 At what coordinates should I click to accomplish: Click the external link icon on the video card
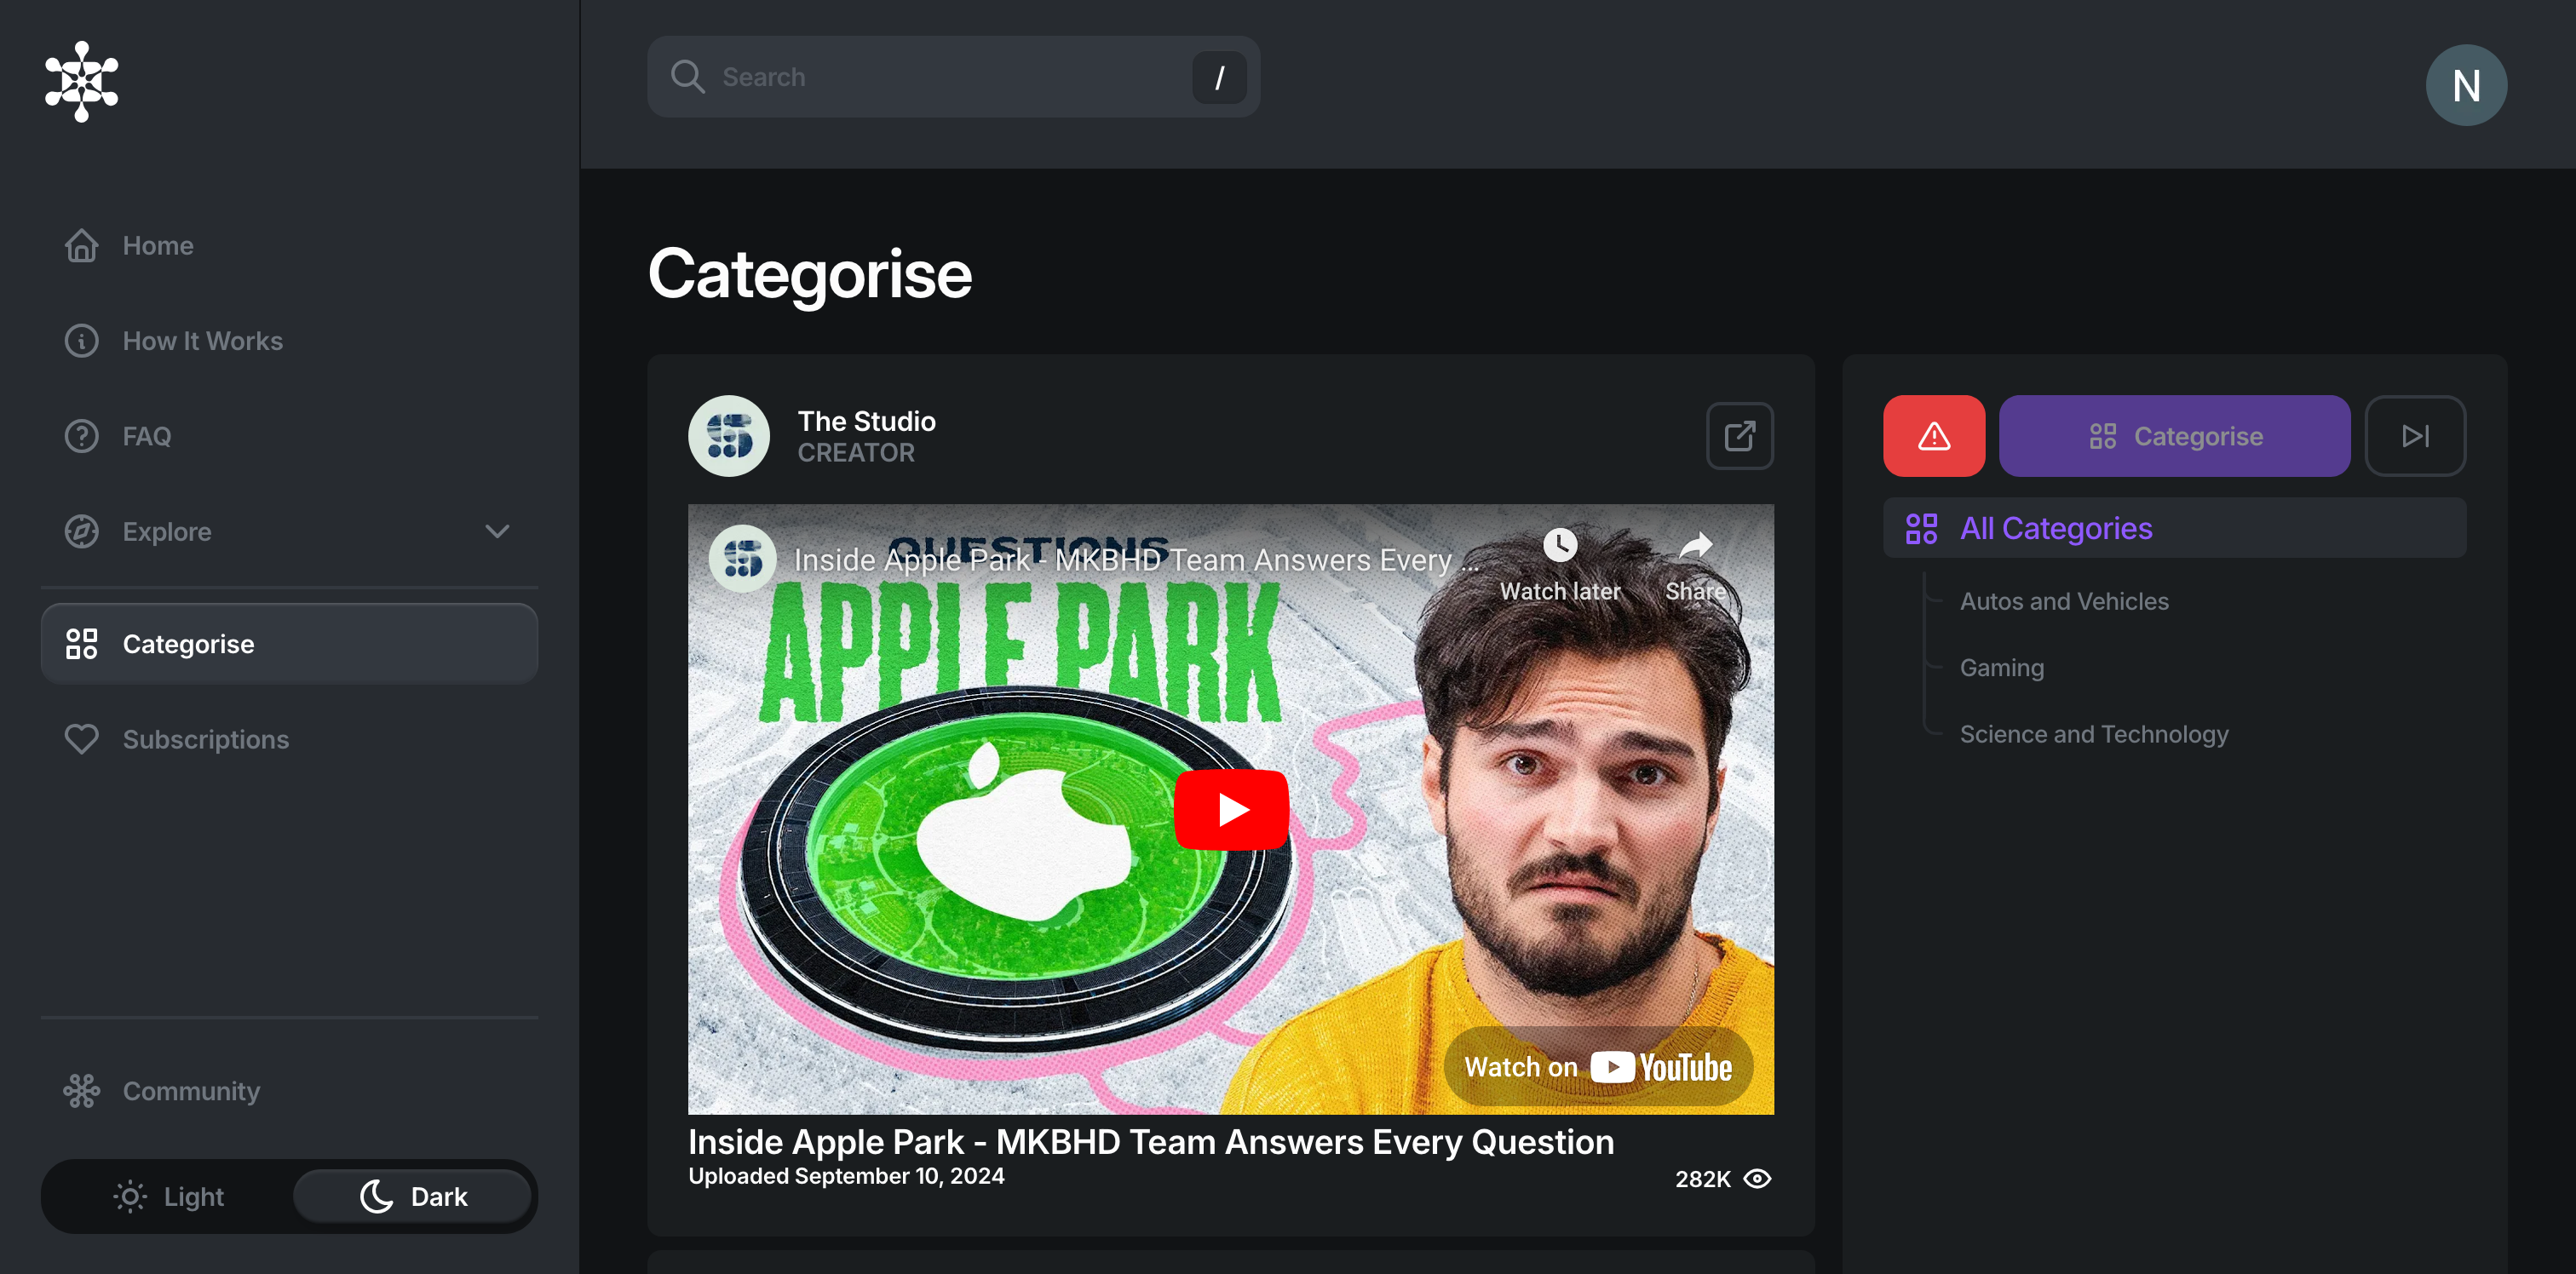[x=1740, y=436]
